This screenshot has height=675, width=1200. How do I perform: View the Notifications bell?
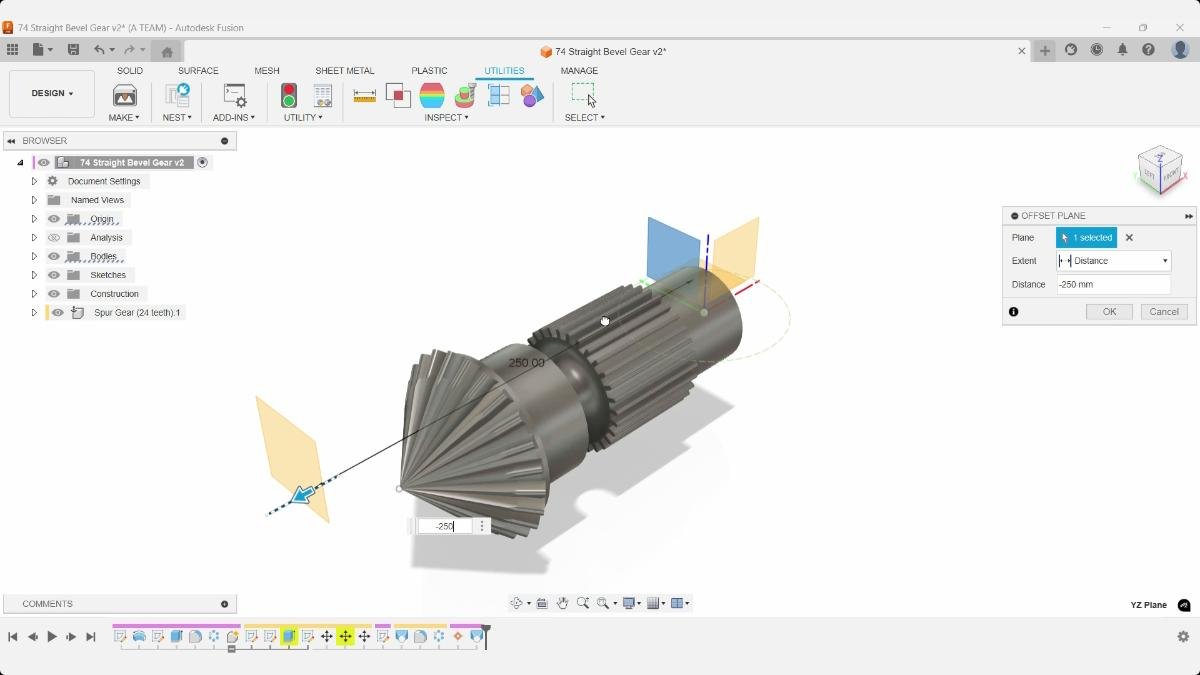pyautogui.click(x=1122, y=50)
